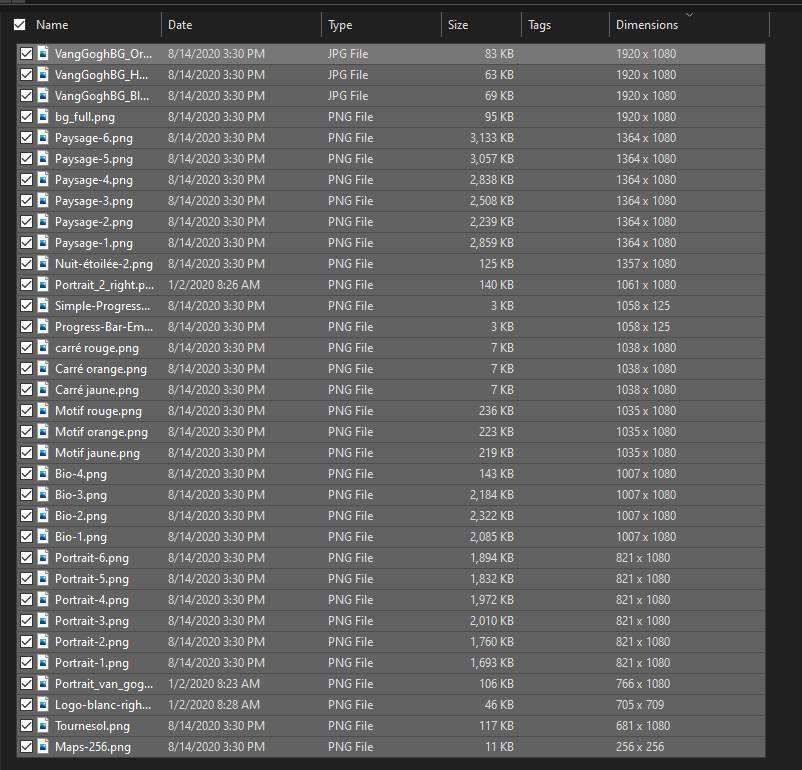Uncheck the Maps-256.png checkbox
The image size is (802, 770).
point(27,746)
